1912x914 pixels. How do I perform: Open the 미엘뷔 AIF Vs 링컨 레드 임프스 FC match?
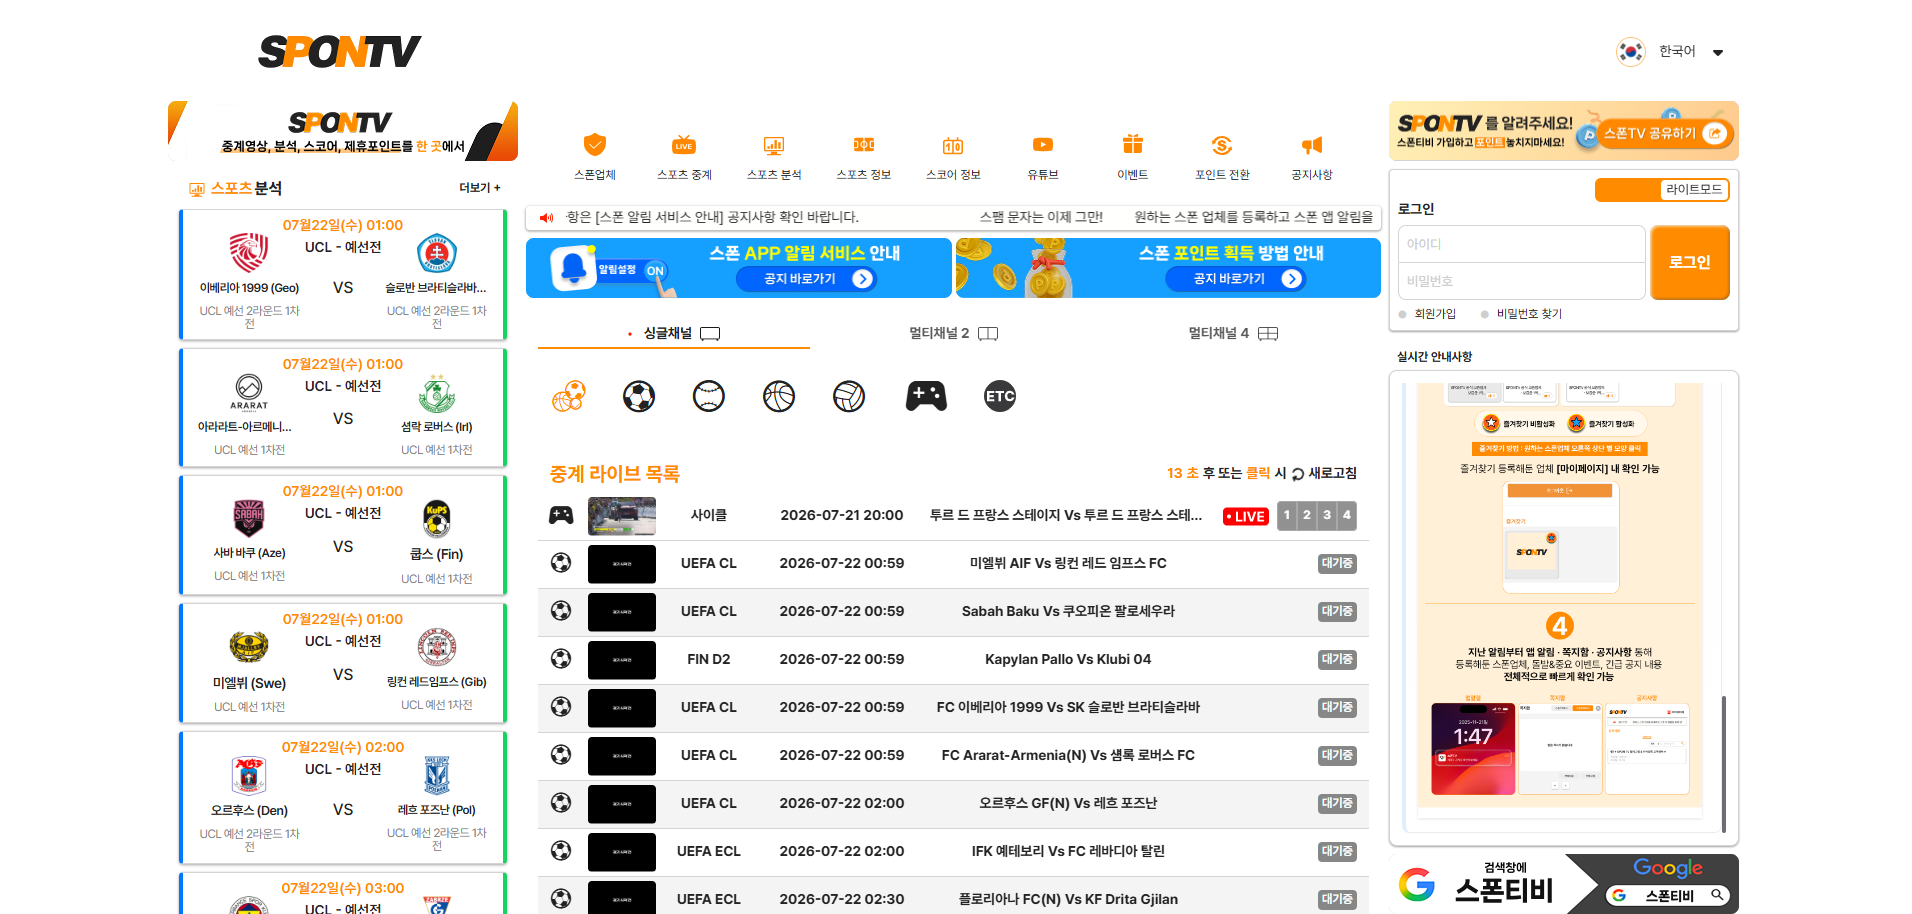click(x=1068, y=563)
